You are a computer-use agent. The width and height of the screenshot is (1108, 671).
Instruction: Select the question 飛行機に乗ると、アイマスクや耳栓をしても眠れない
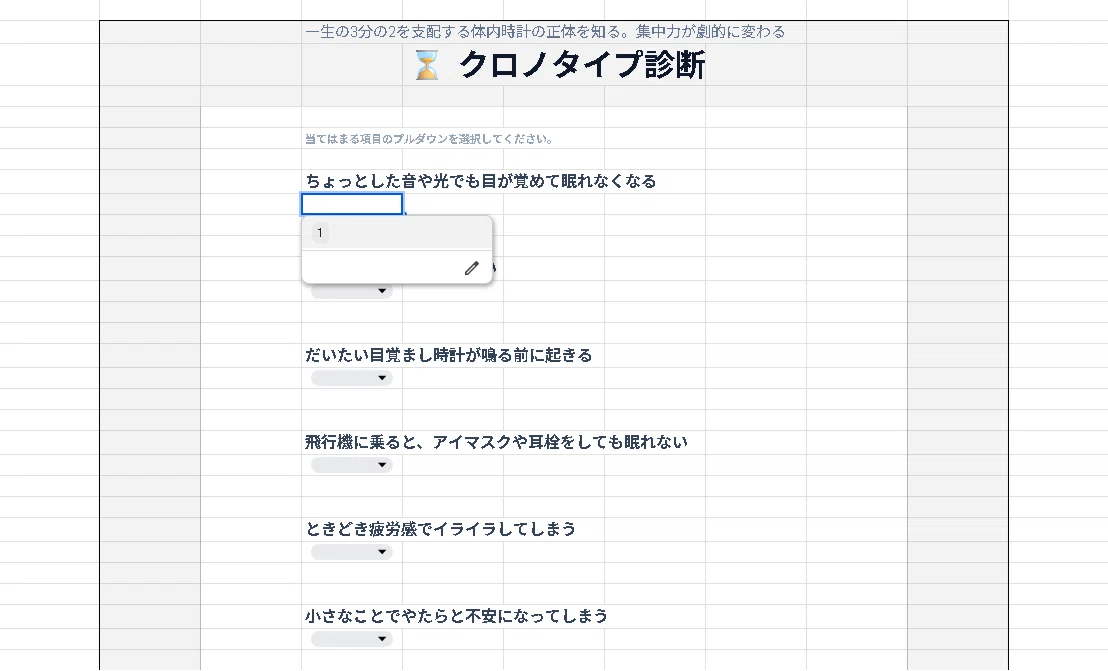click(x=496, y=442)
